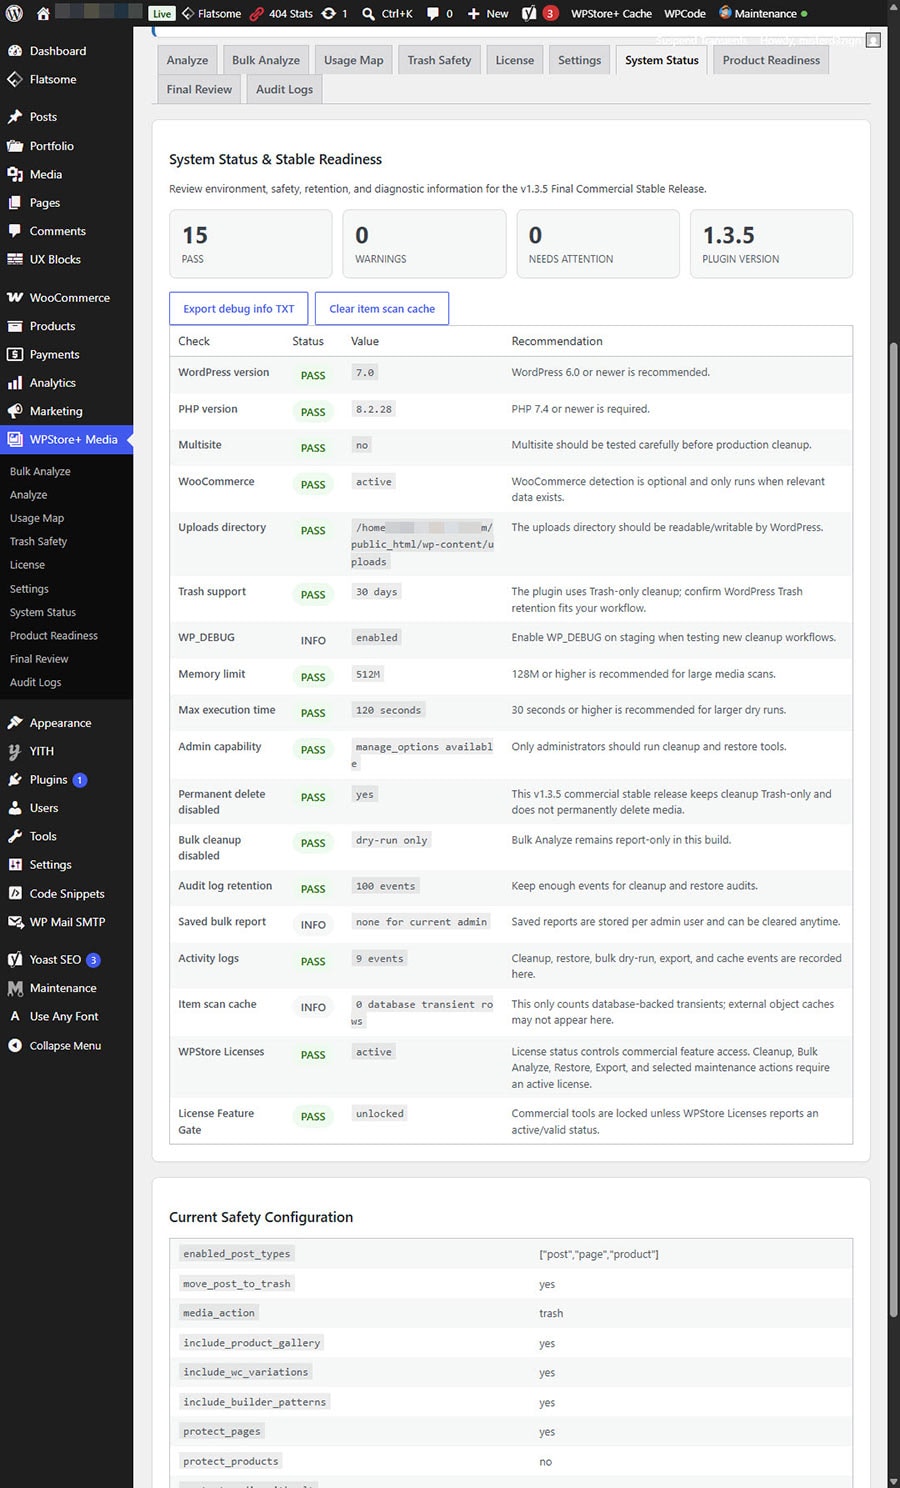The height and width of the screenshot is (1488, 900).
Task: Click the Live status badge
Action: coord(162,14)
